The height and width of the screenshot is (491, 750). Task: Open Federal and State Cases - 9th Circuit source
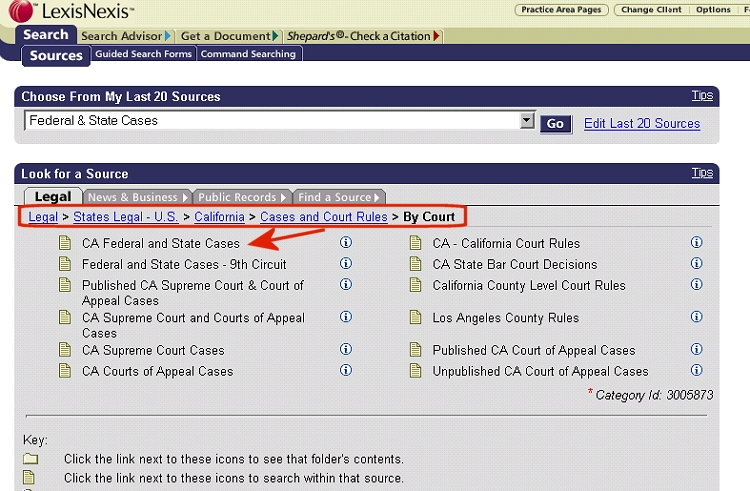coord(184,264)
